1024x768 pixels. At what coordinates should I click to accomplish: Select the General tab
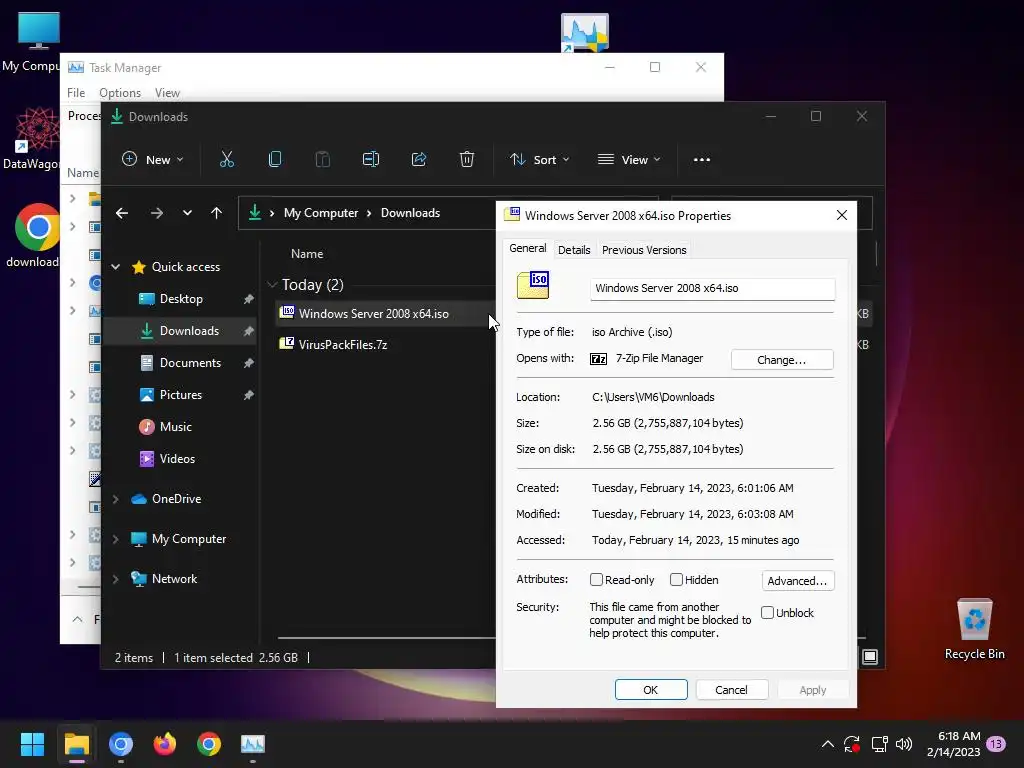tap(528, 249)
